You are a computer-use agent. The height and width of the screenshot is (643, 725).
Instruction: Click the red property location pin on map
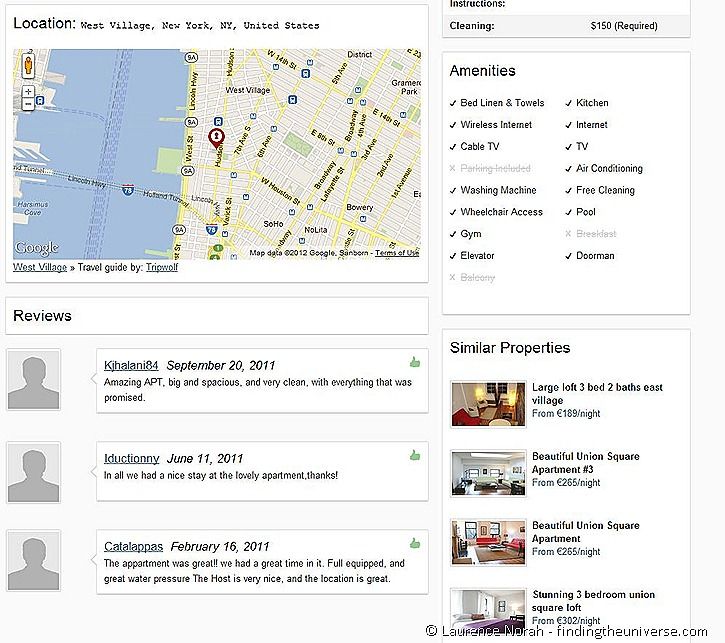(x=216, y=138)
